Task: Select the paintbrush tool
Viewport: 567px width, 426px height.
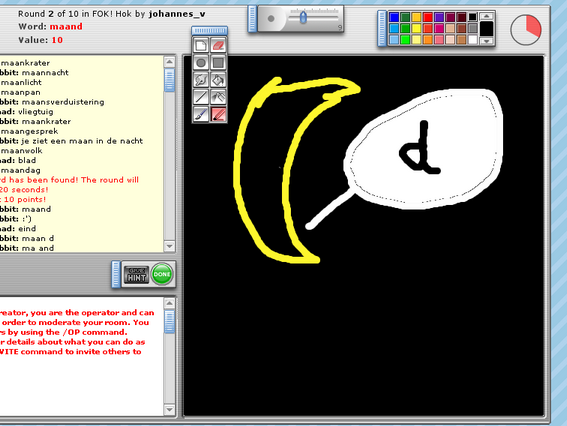Action: (x=201, y=114)
